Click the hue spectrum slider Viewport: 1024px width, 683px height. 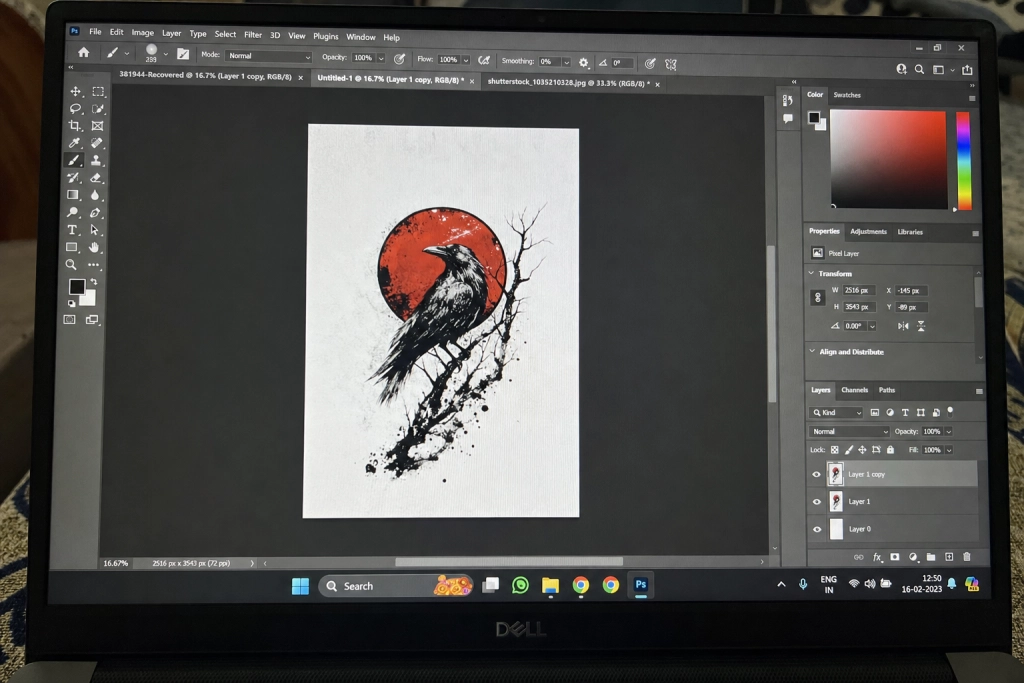coord(963,161)
